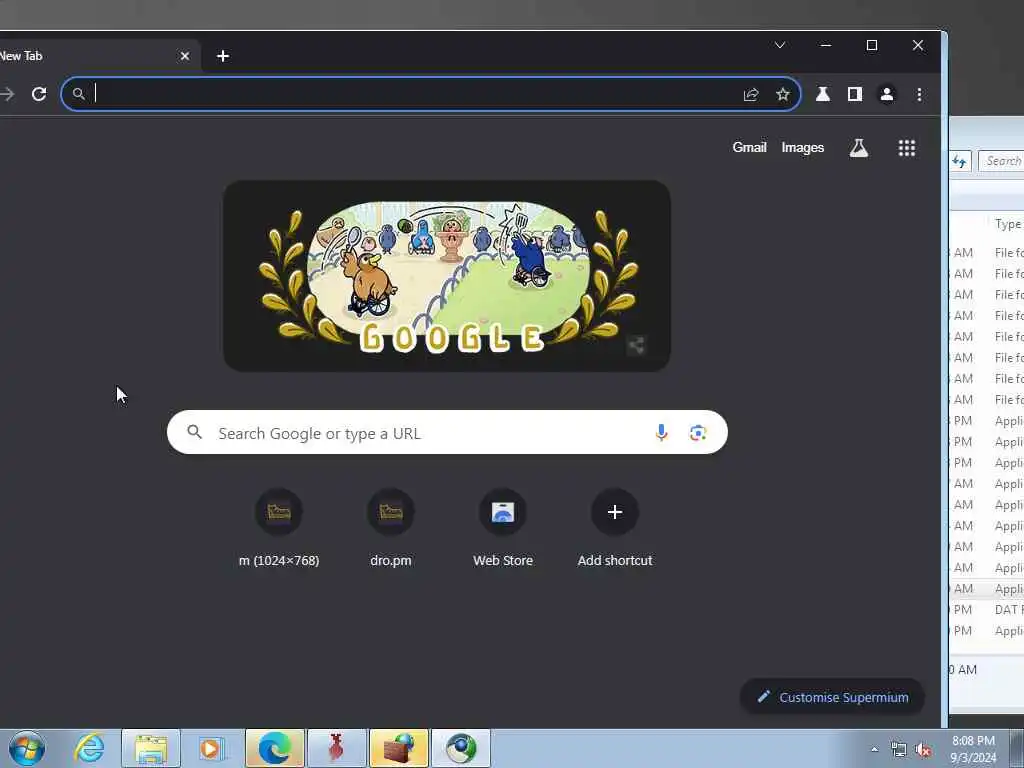Start voice search with microphone icon
Image resolution: width=1024 pixels, height=768 pixels.
[662, 432]
